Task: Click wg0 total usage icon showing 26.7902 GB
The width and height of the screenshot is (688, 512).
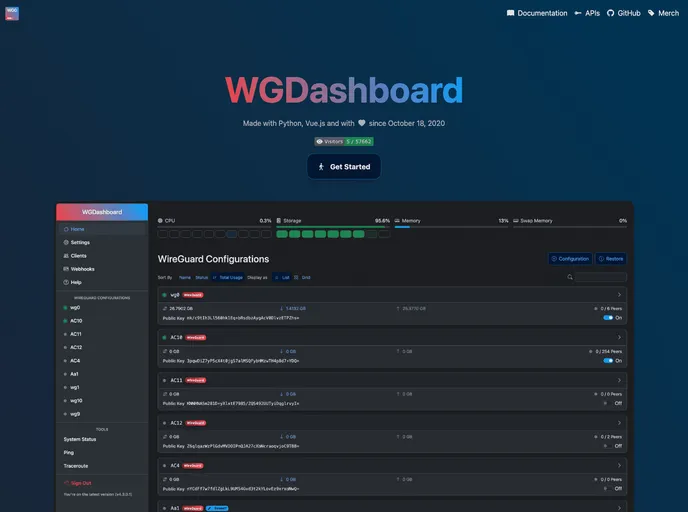Action: pyautogui.click(x=165, y=308)
